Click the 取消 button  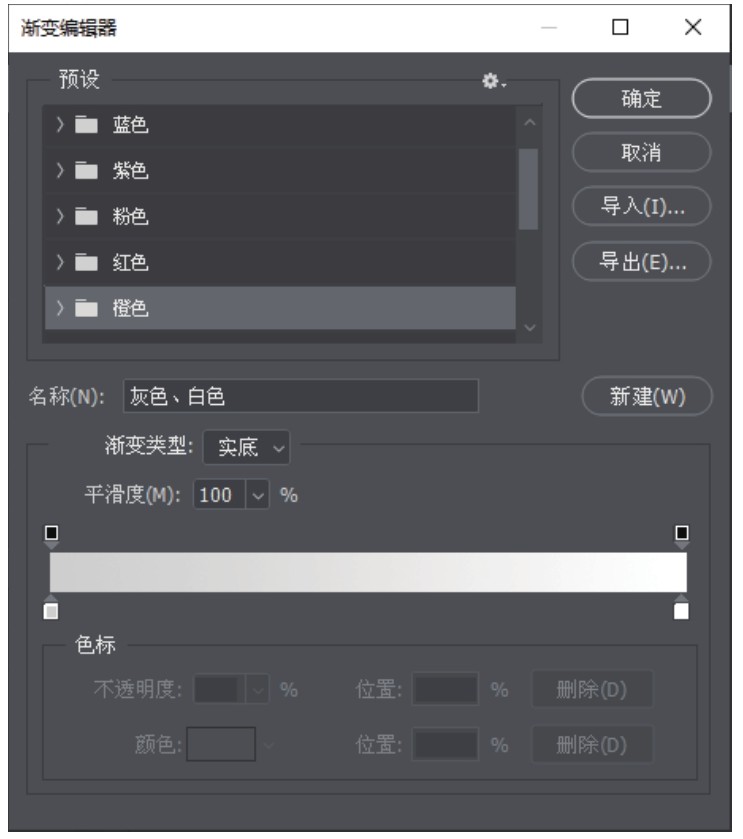pyautogui.click(x=641, y=152)
